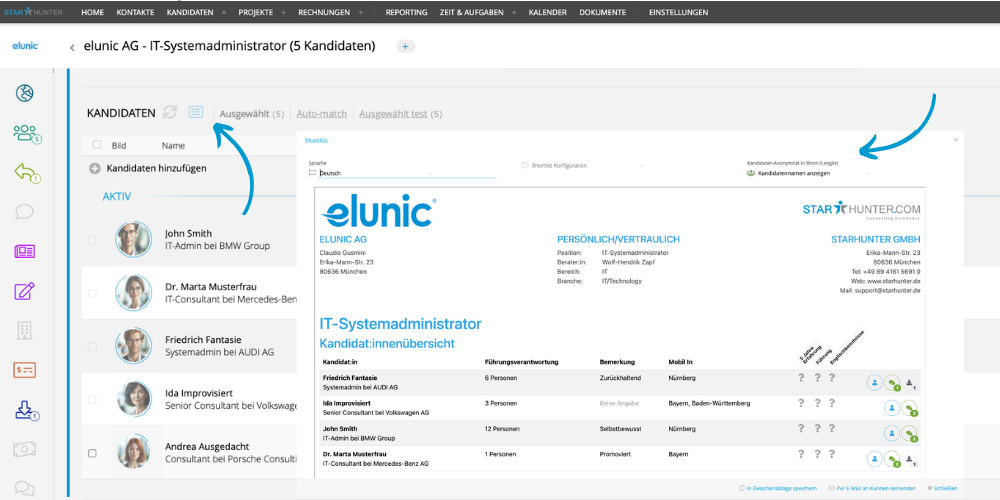Screen dimensions: 1000x500
Task: Open comments icon in Dr. Marta Musterfrau shortlist row
Action: [892, 459]
